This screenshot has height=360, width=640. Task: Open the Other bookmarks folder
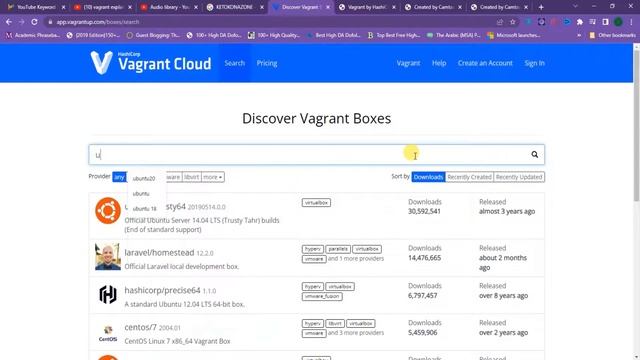click(612, 36)
